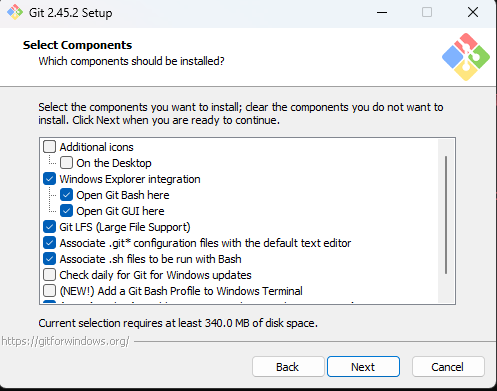Screen dimensions: 497x391
Task: Click the large Git logo in header
Action: pyautogui.click(x=466, y=57)
